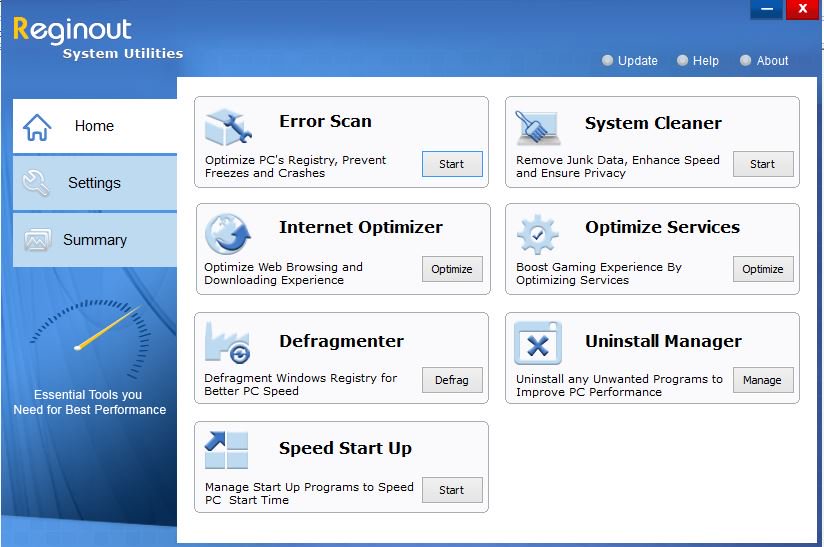Viewport: 824px width, 547px height.
Task: Click 'Boost Gaming Experience' description text
Action: (x=599, y=273)
